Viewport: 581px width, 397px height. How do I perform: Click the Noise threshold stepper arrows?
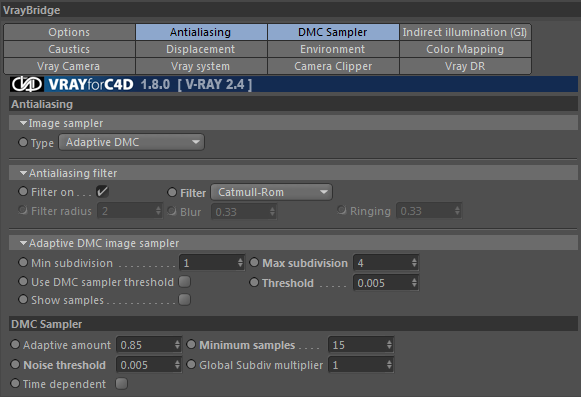coord(177,365)
